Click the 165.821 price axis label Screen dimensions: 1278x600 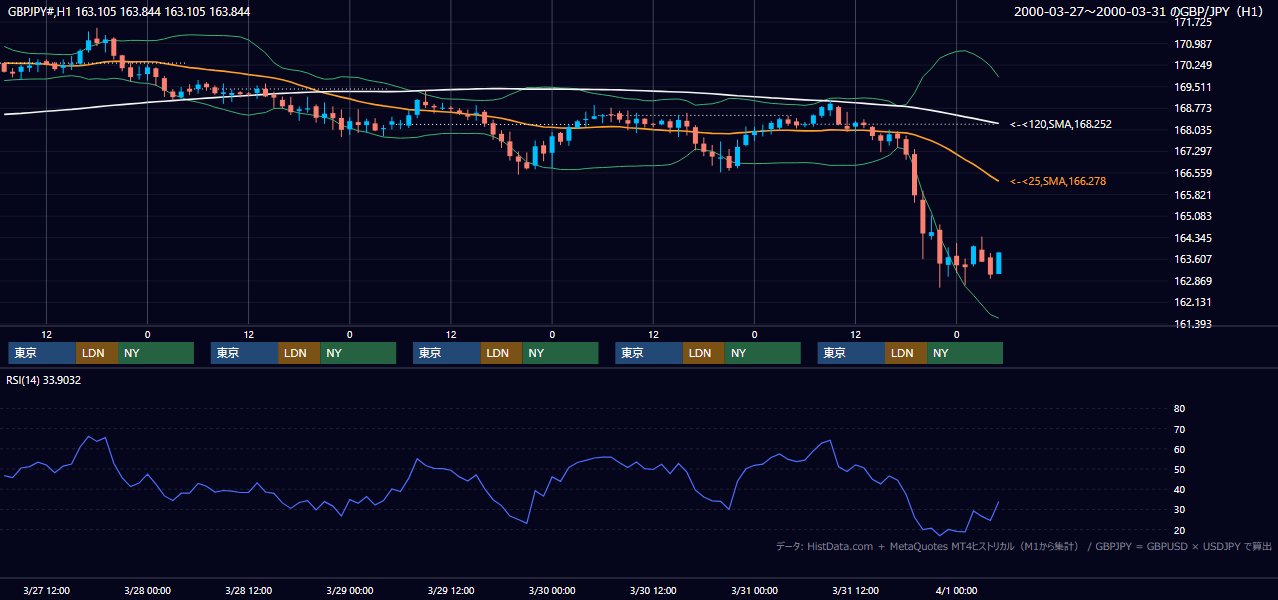point(1193,195)
